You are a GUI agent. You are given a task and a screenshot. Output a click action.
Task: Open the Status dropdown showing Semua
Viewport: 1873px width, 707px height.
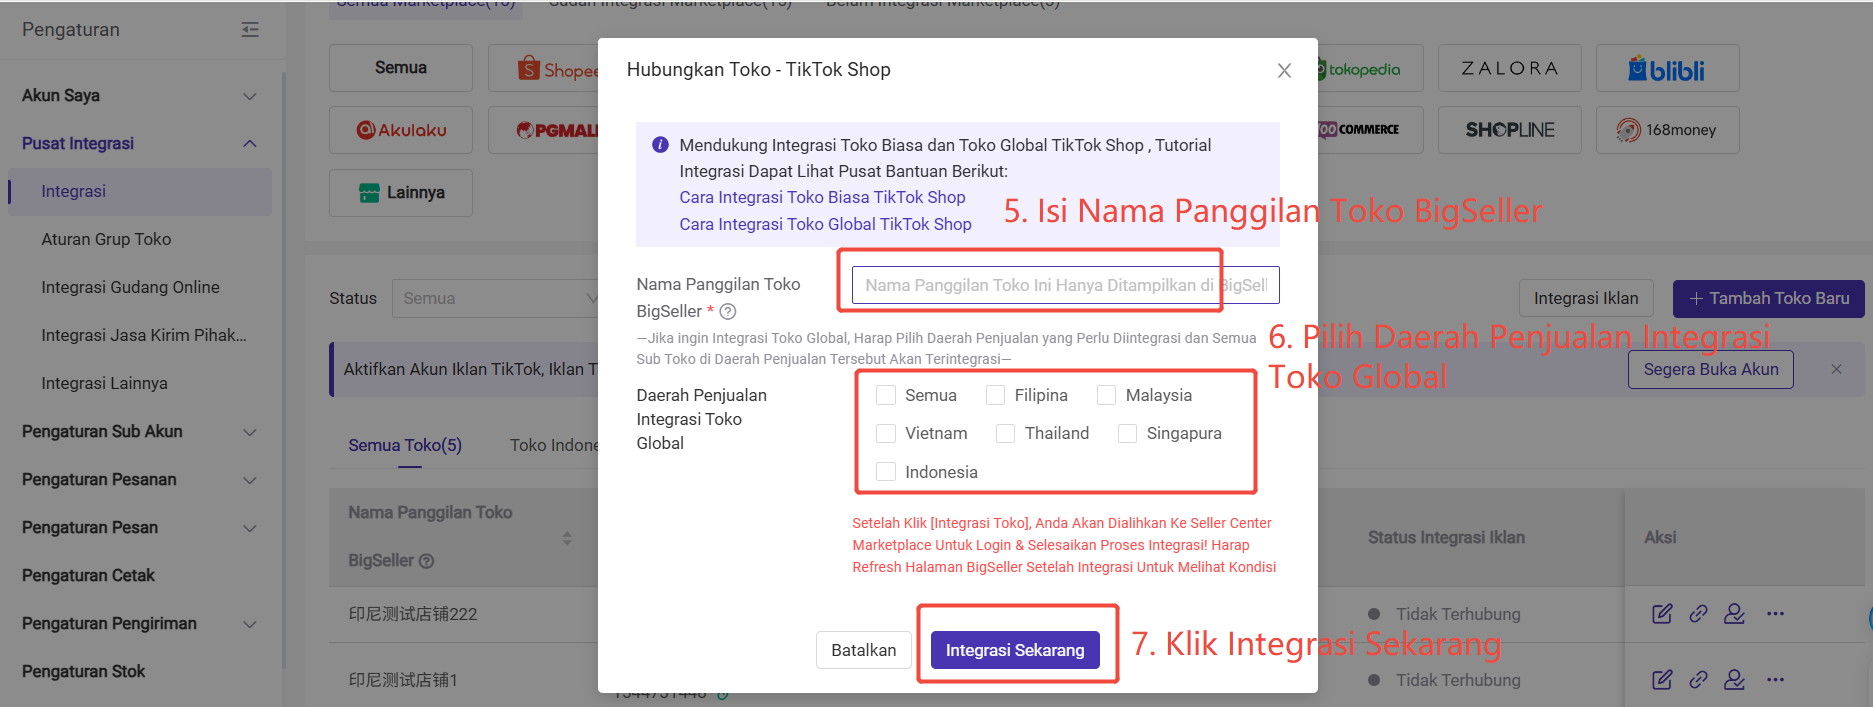[495, 298]
